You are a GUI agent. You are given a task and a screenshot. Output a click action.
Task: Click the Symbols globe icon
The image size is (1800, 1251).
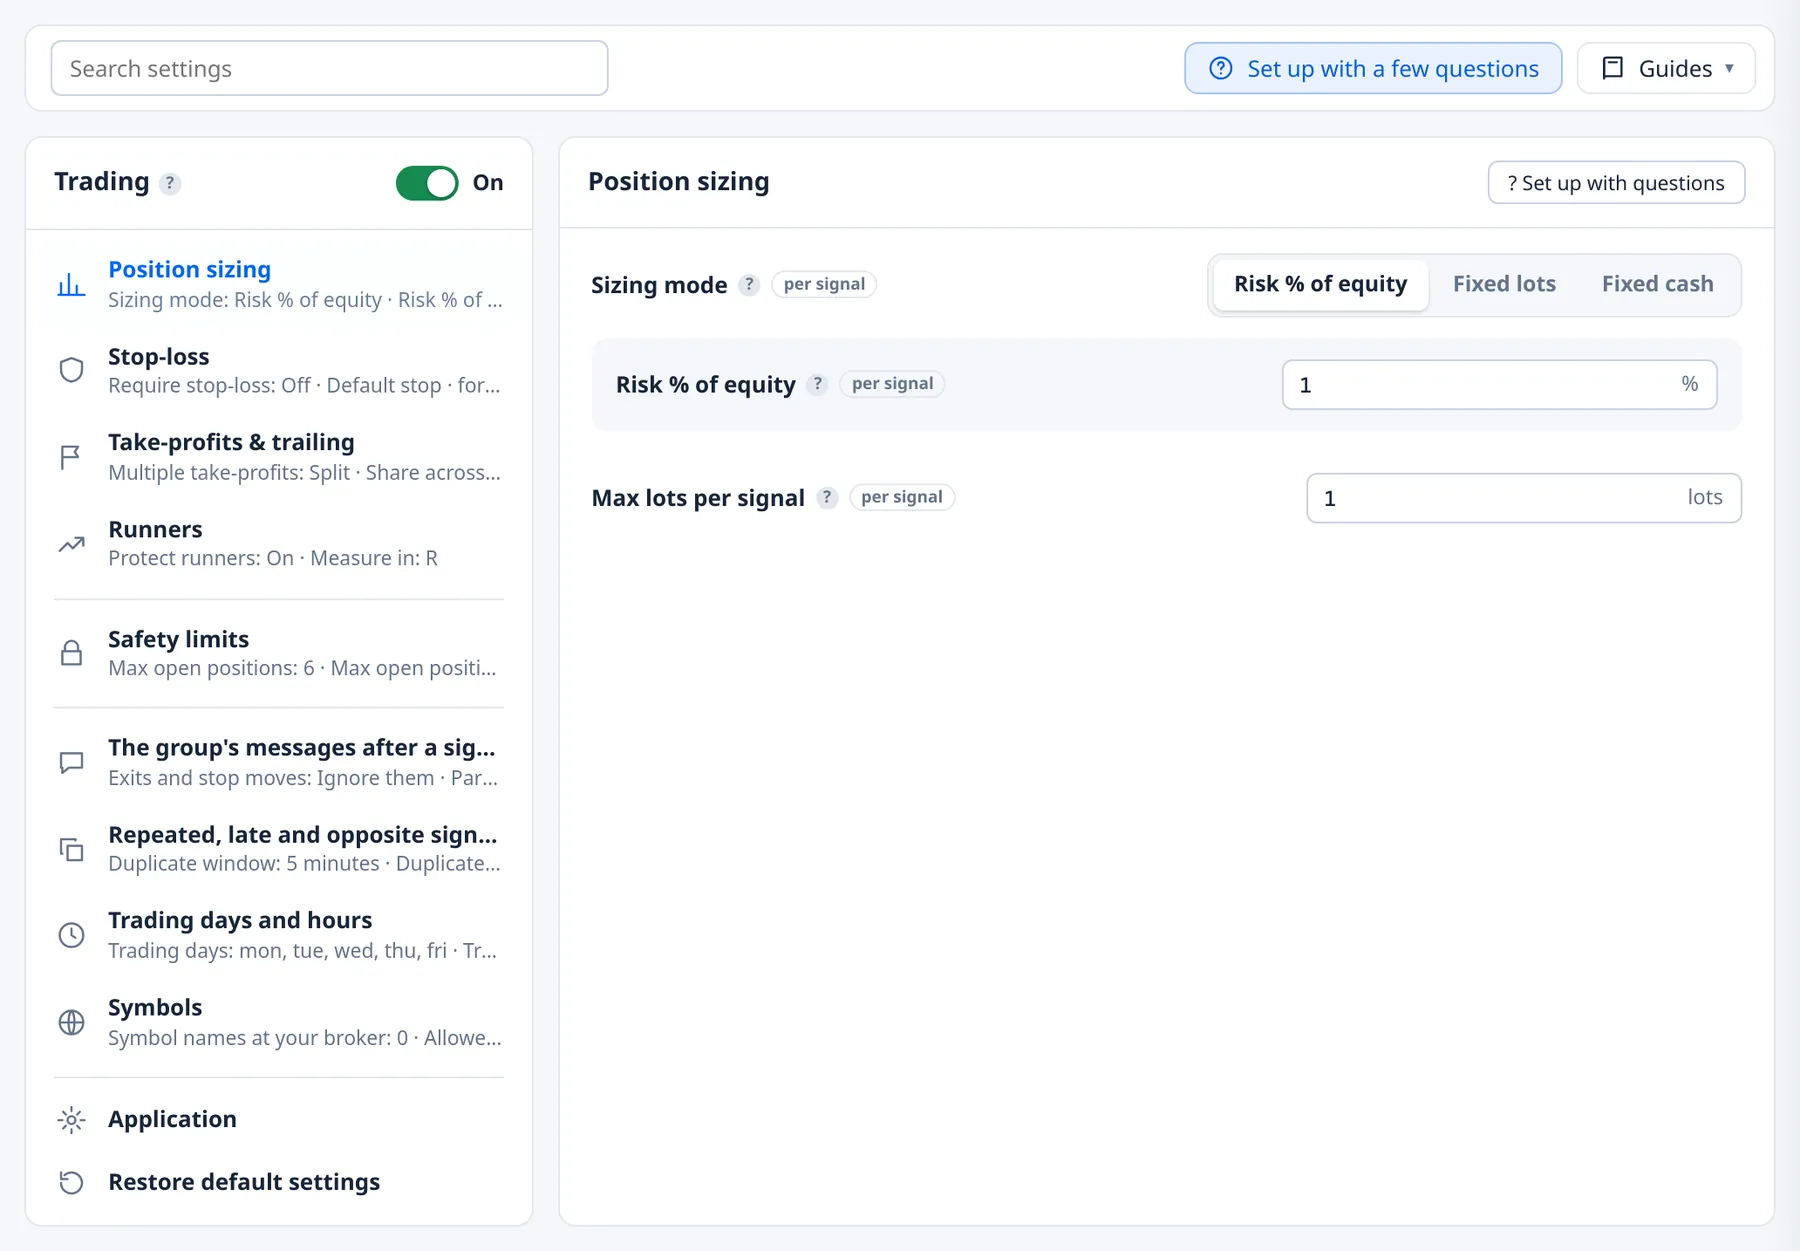pos(71,1022)
